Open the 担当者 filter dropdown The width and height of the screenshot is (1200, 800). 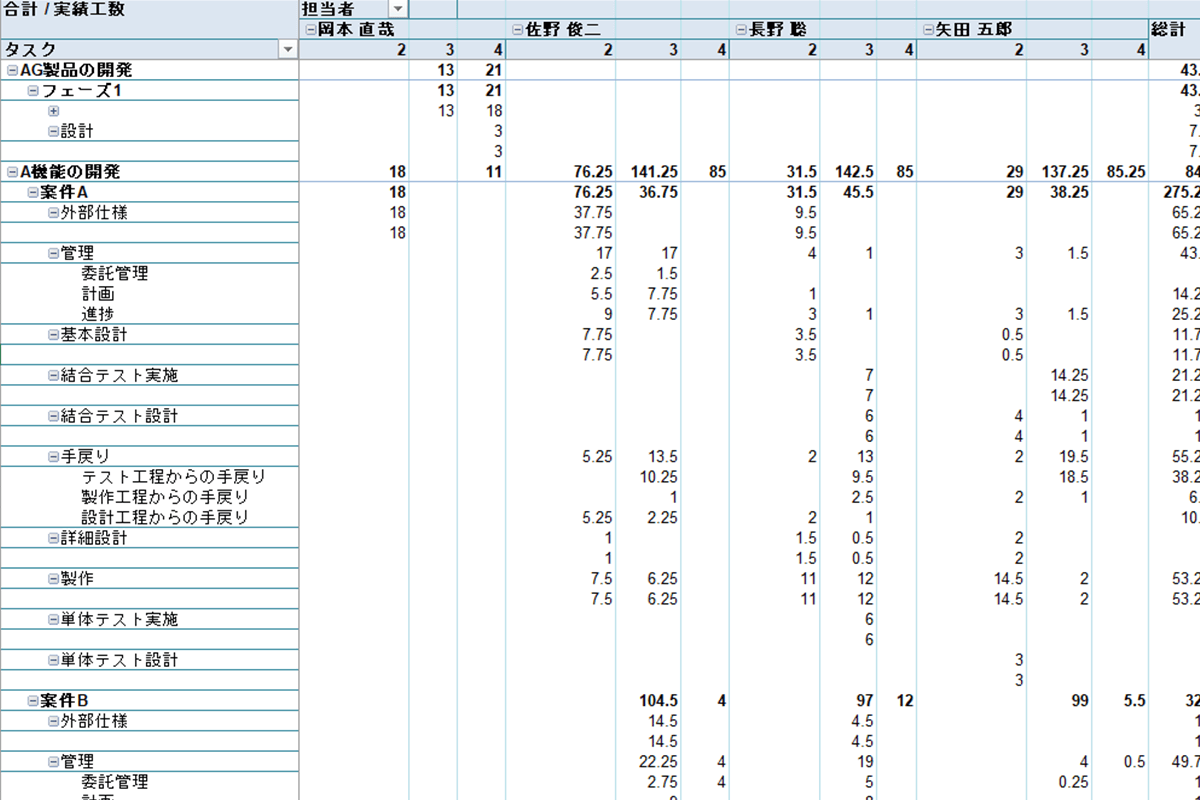click(398, 9)
